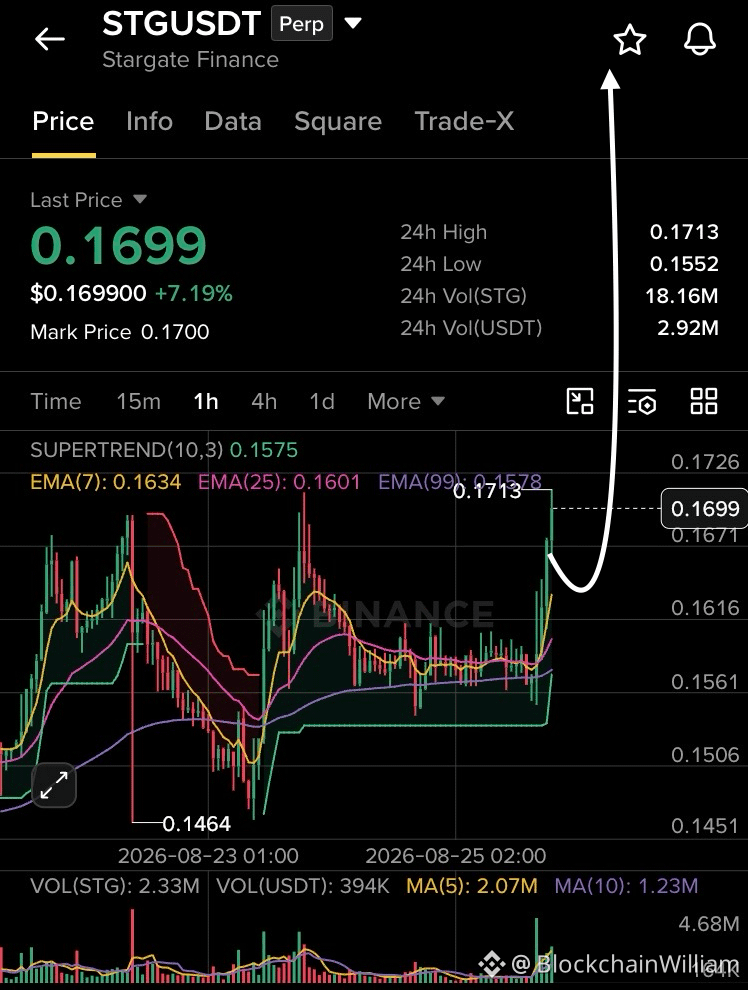Viewport: 748px width, 990px height.
Task: Tap the 0.1506 price axis label
Action: click(x=704, y=754)
